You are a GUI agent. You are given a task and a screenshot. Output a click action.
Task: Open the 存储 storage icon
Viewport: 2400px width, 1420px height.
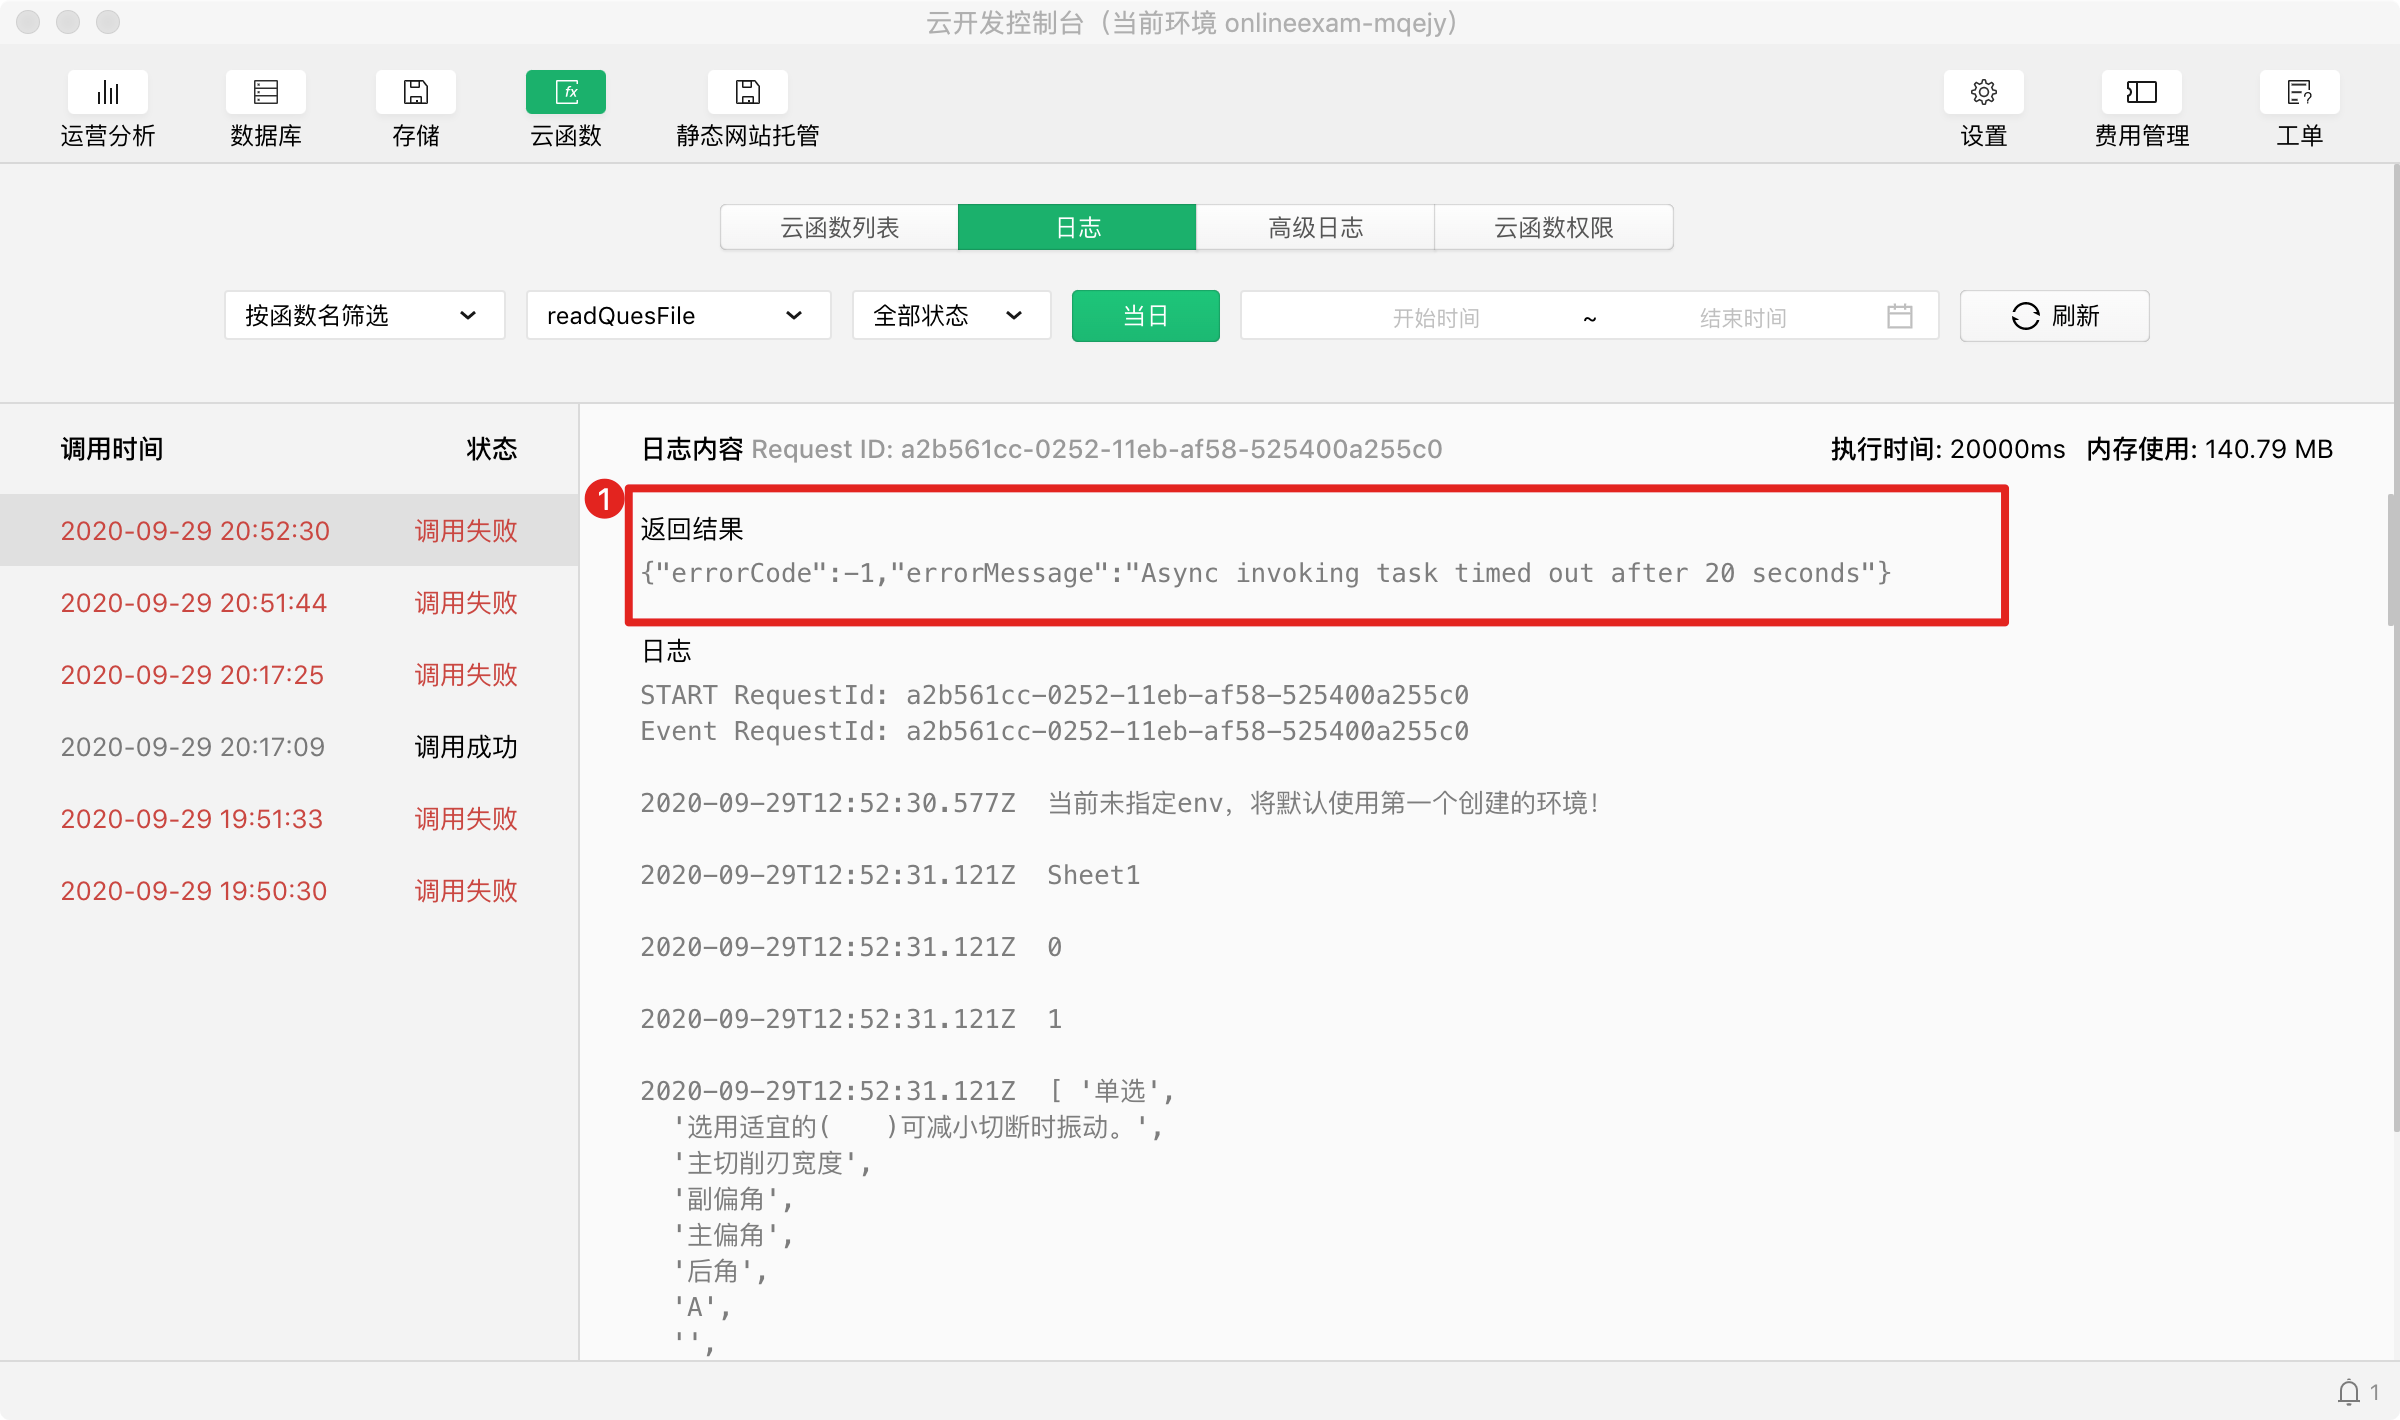(416, 93)
